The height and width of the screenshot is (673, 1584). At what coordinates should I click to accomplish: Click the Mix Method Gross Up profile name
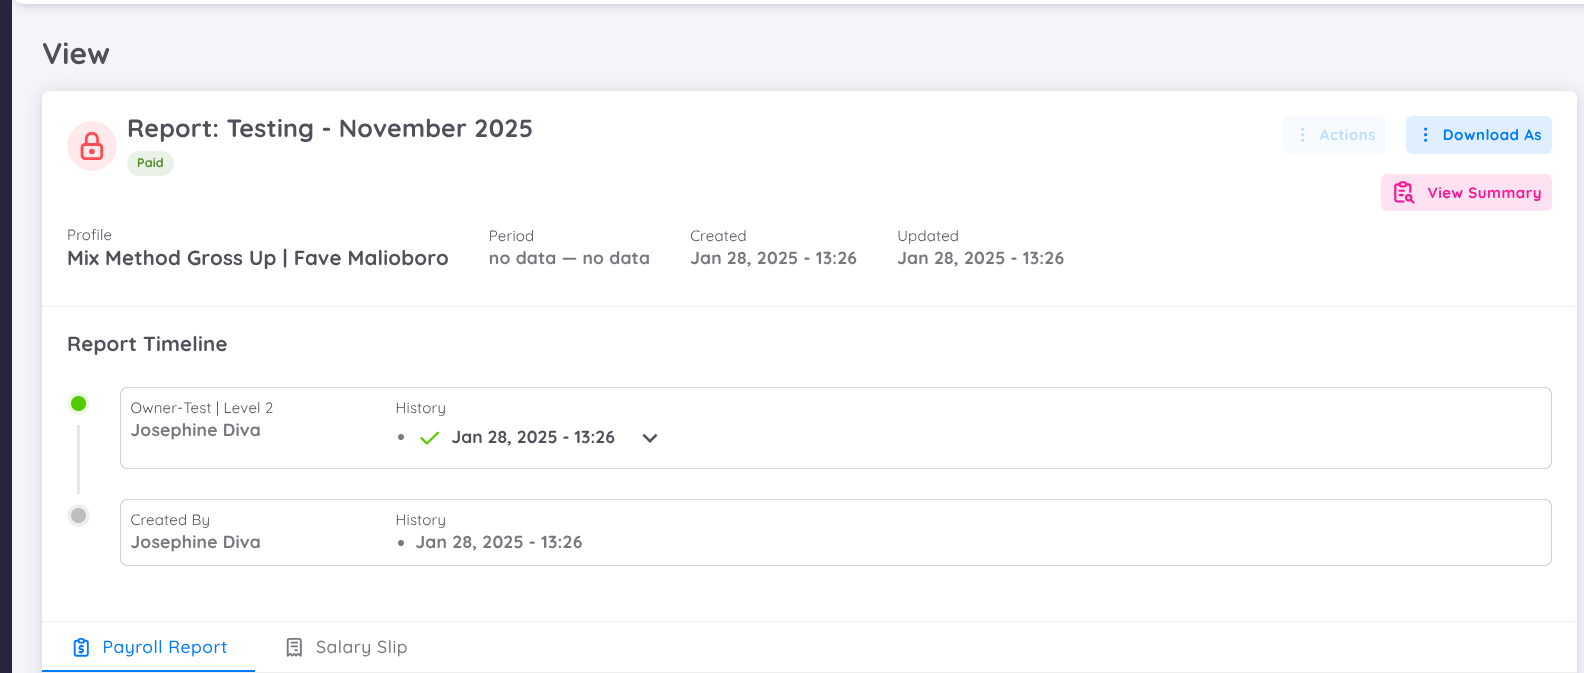[258, 258]
